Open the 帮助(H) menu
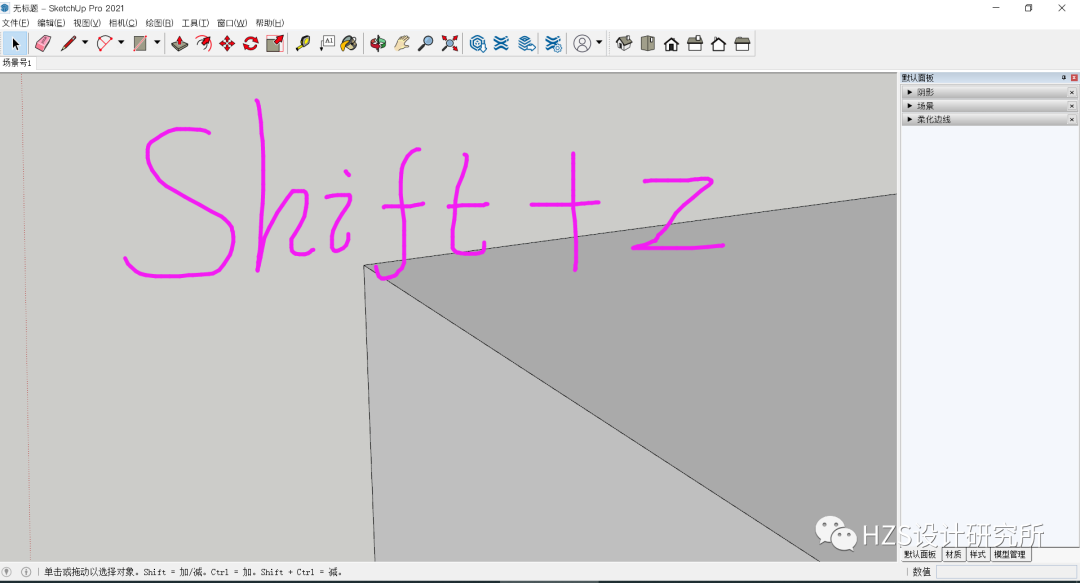1080x583 pixels. tap(269, 23)
